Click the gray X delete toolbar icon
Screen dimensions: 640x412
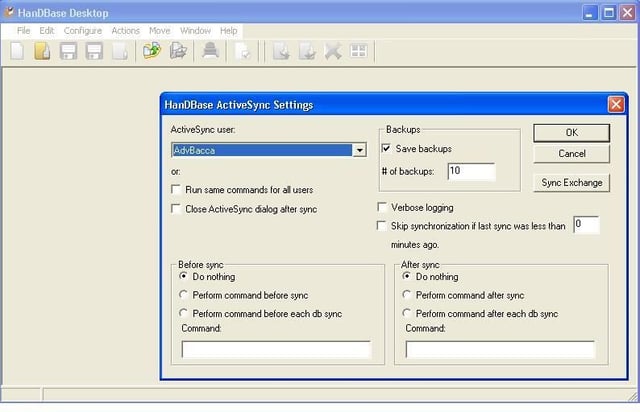coord(333,51)
